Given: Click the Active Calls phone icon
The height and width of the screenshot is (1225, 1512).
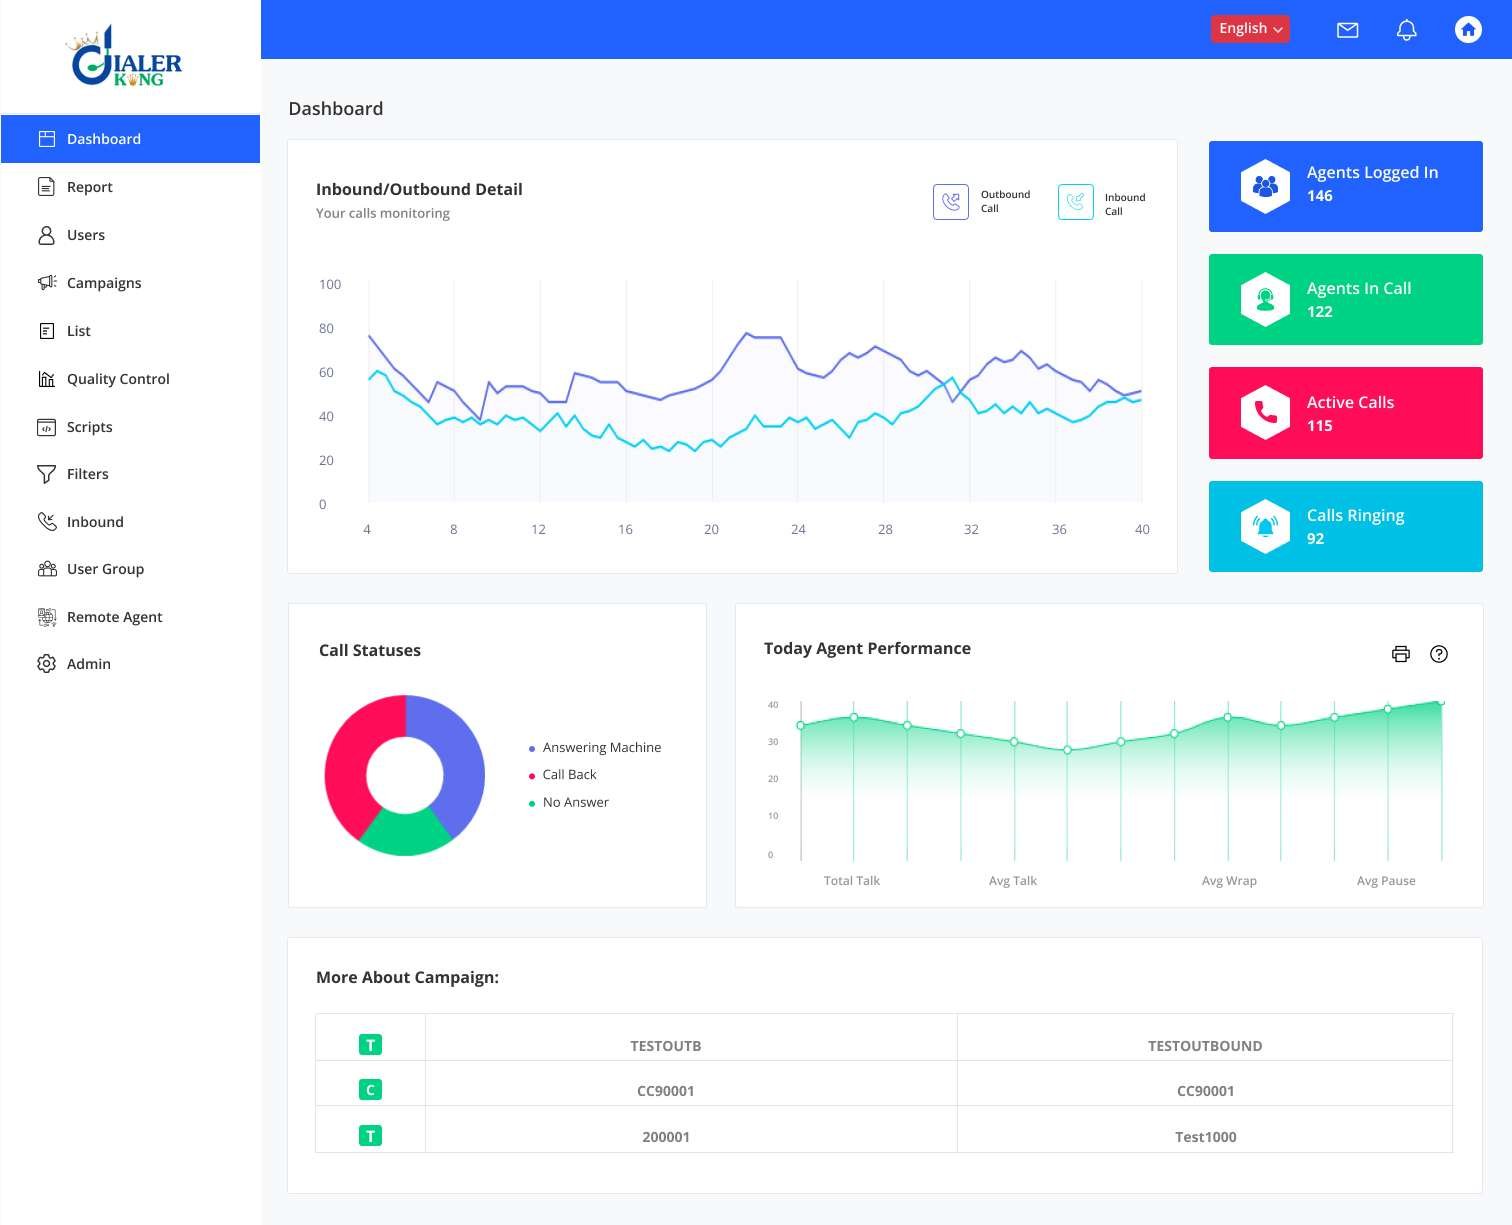Looking at the screenshot, I should pos(1265,412).
